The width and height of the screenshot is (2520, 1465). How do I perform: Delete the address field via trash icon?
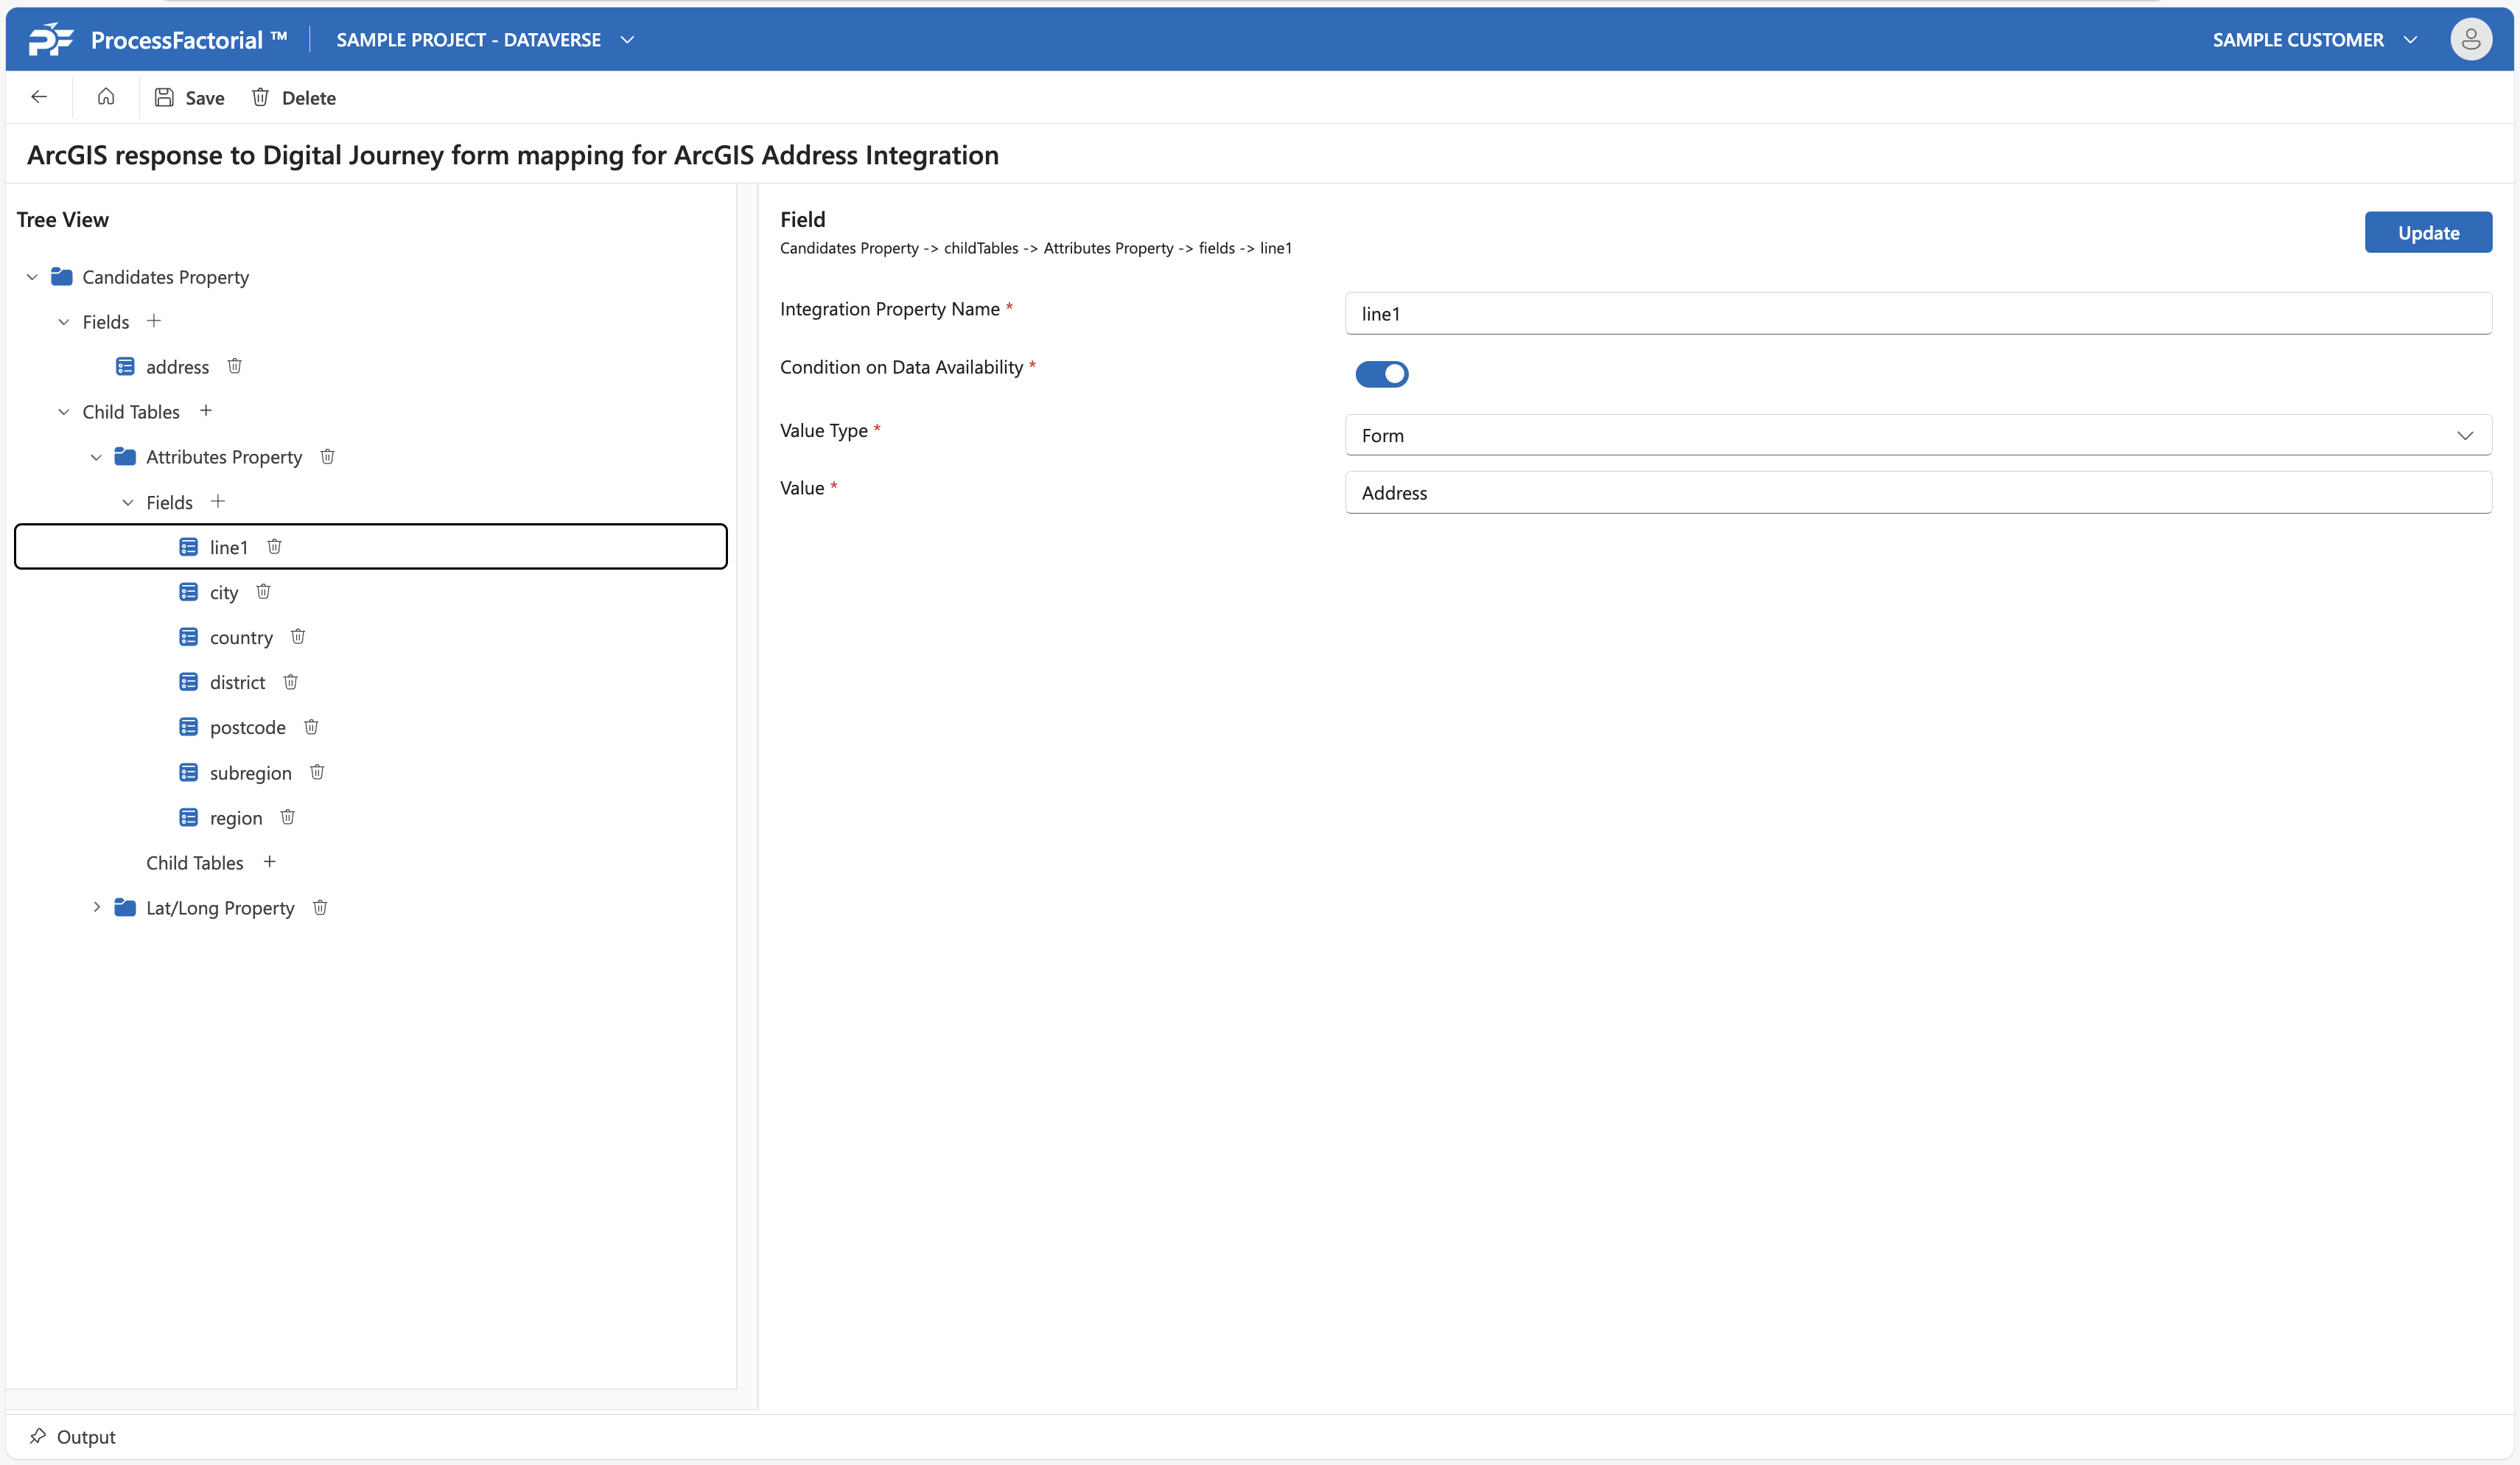235,366
